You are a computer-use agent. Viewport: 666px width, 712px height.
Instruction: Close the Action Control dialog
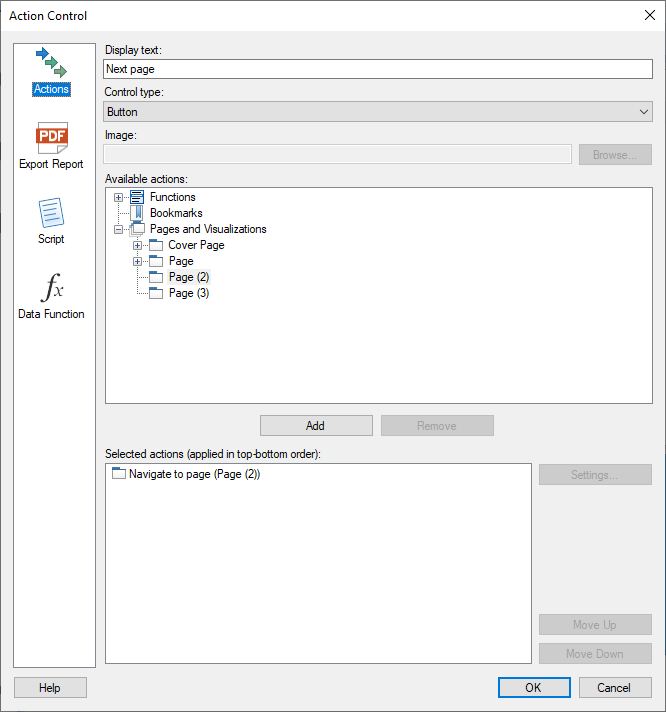(650, 15)
